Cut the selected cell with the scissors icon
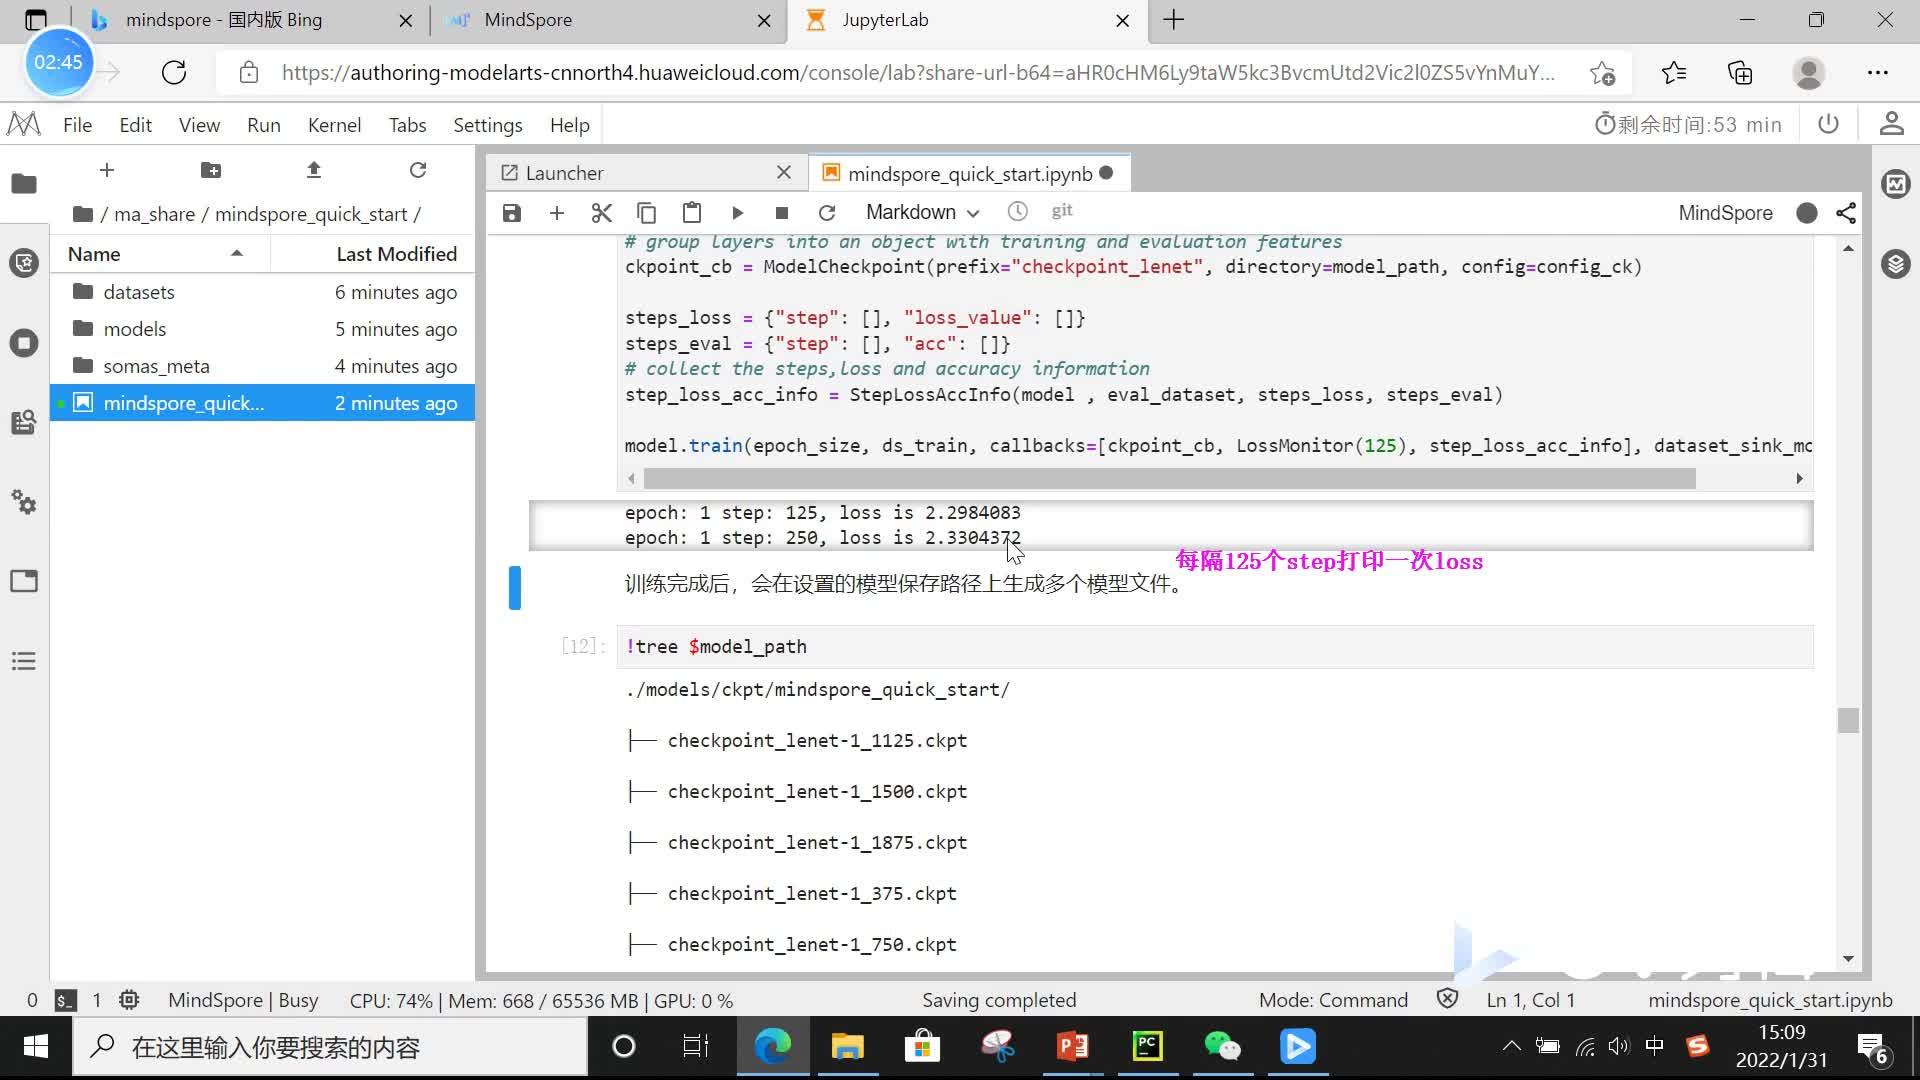This screenshot has width=1920, height=1080. pyautogui.click(x=601, y=213)
